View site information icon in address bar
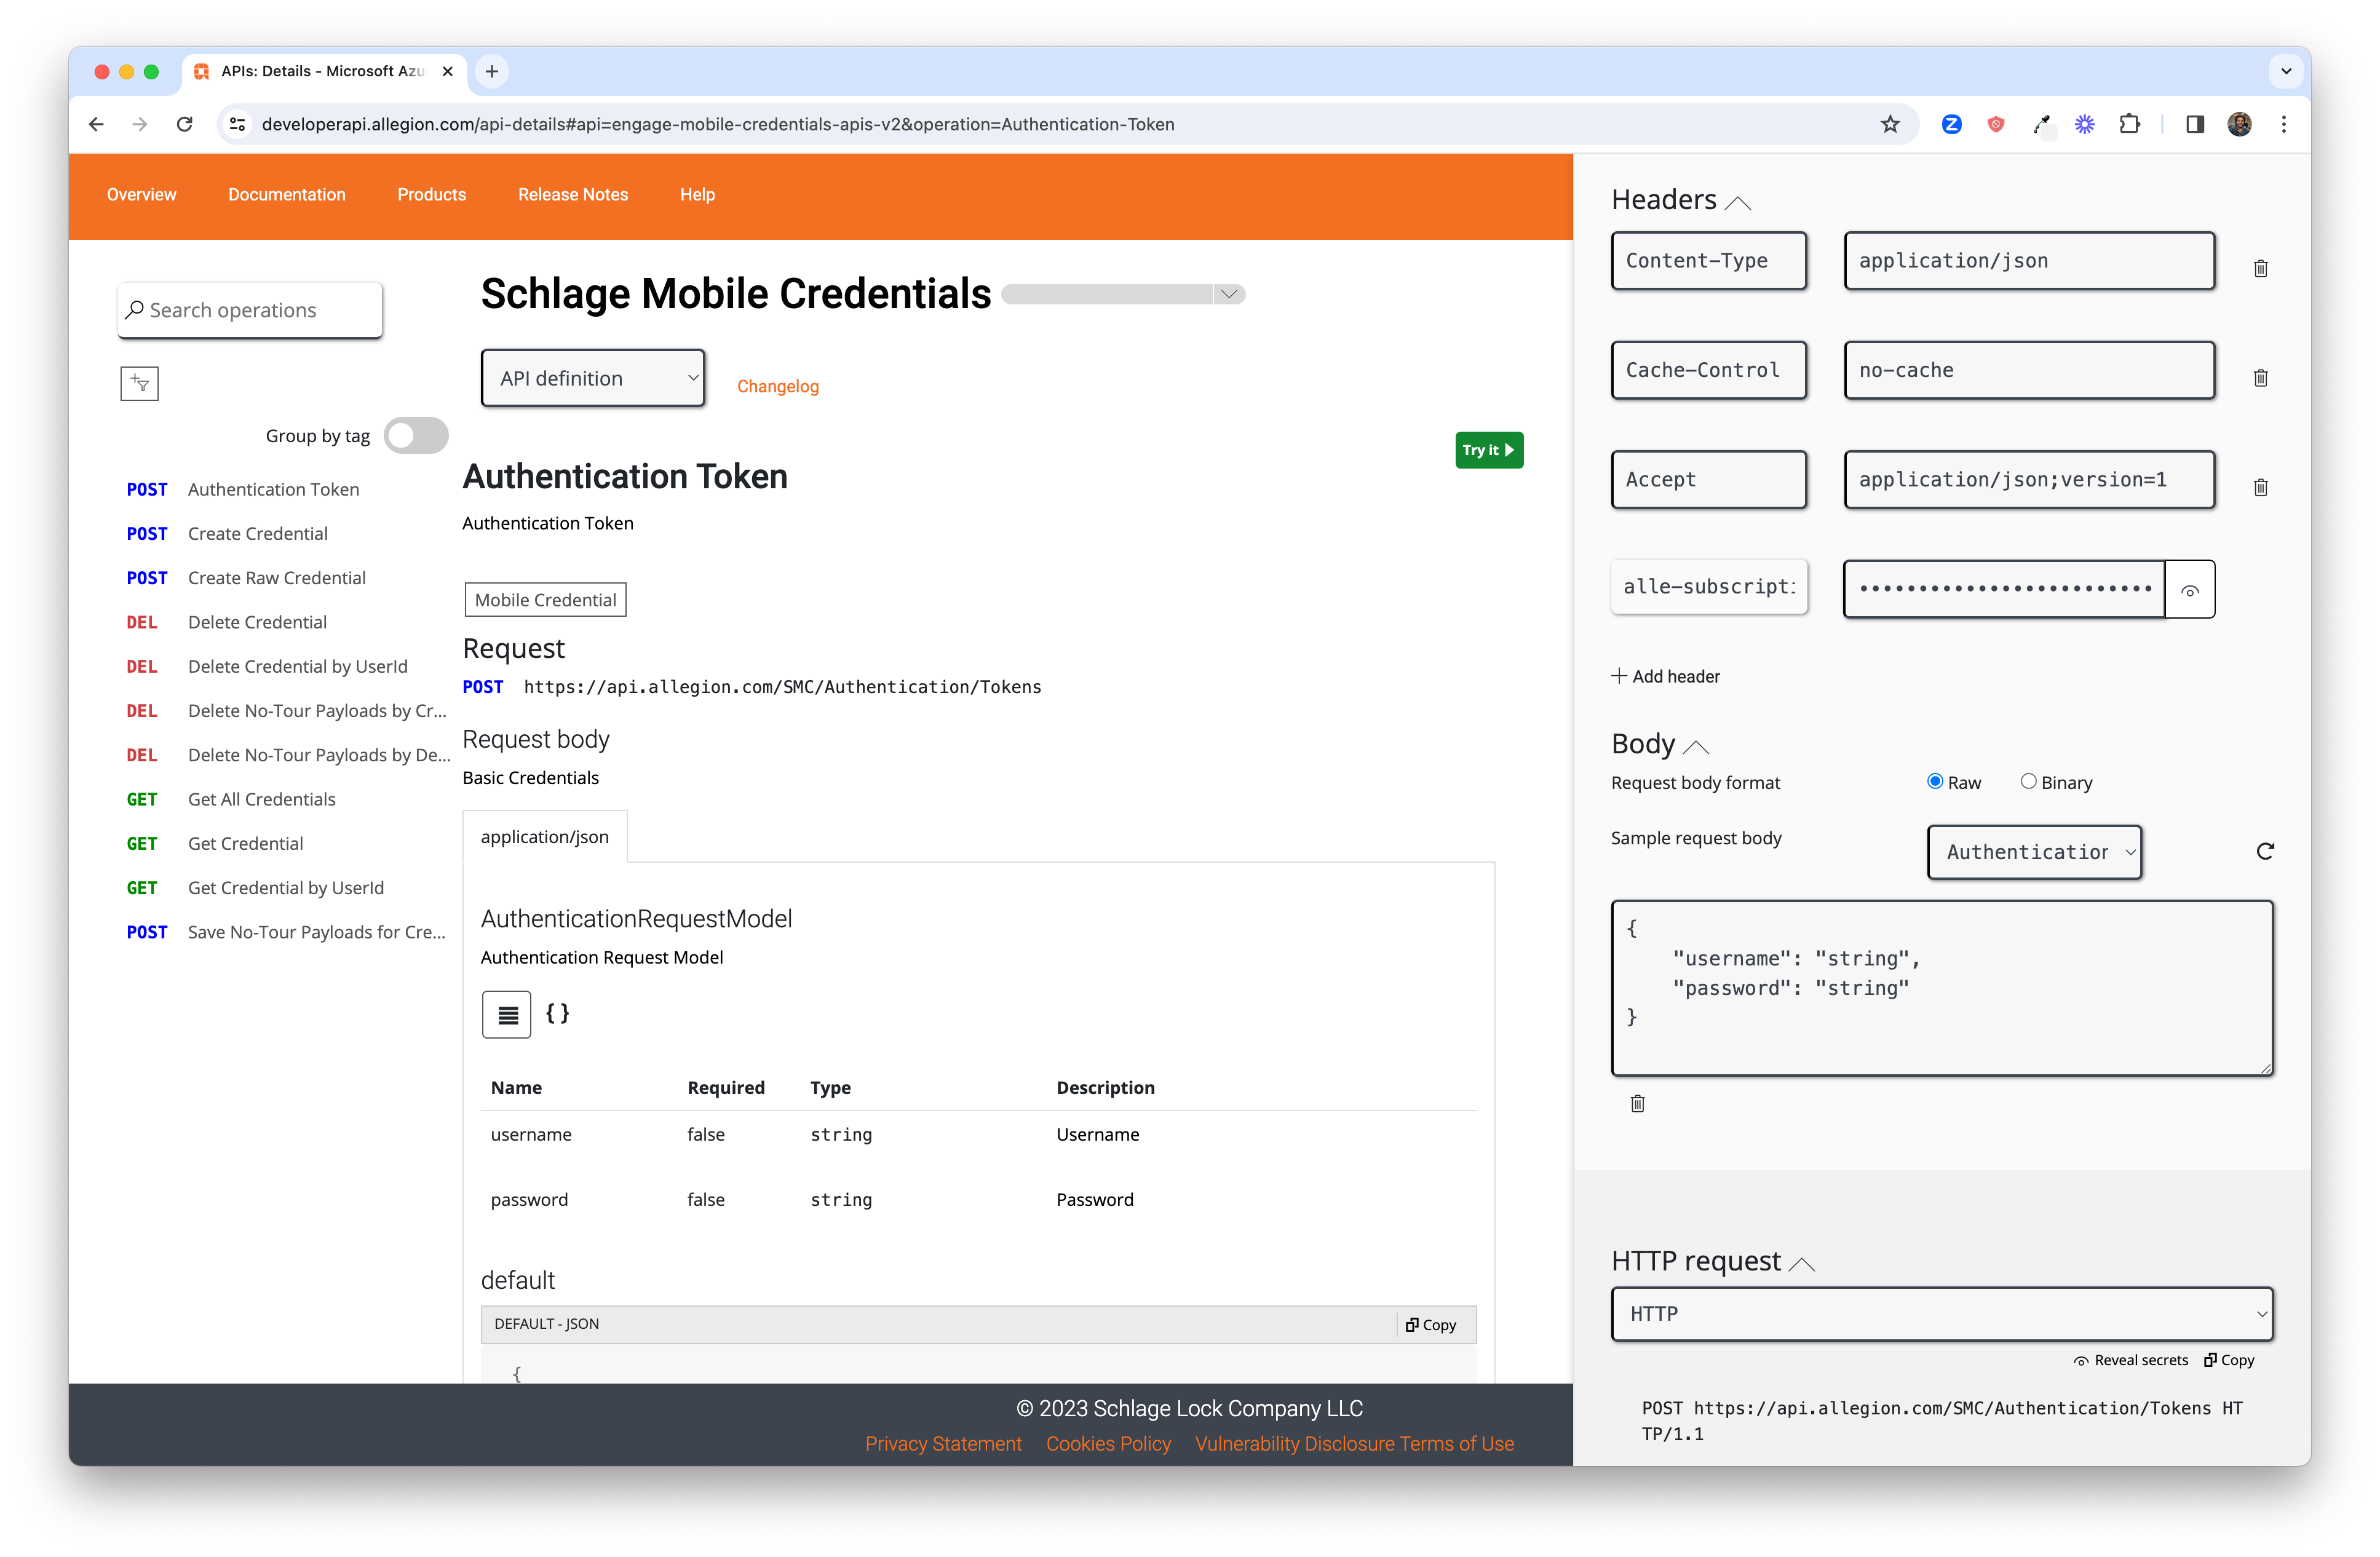 pos(237,124)
